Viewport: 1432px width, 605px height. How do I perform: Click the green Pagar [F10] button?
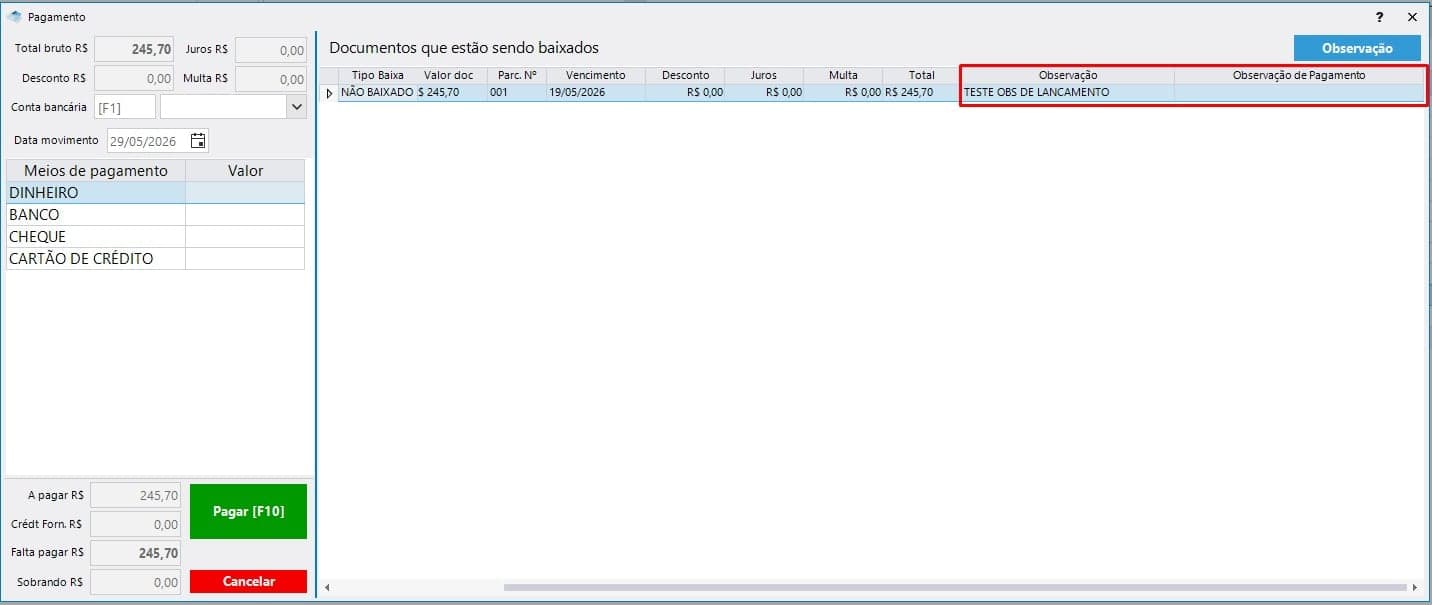(x=248, y=511)
